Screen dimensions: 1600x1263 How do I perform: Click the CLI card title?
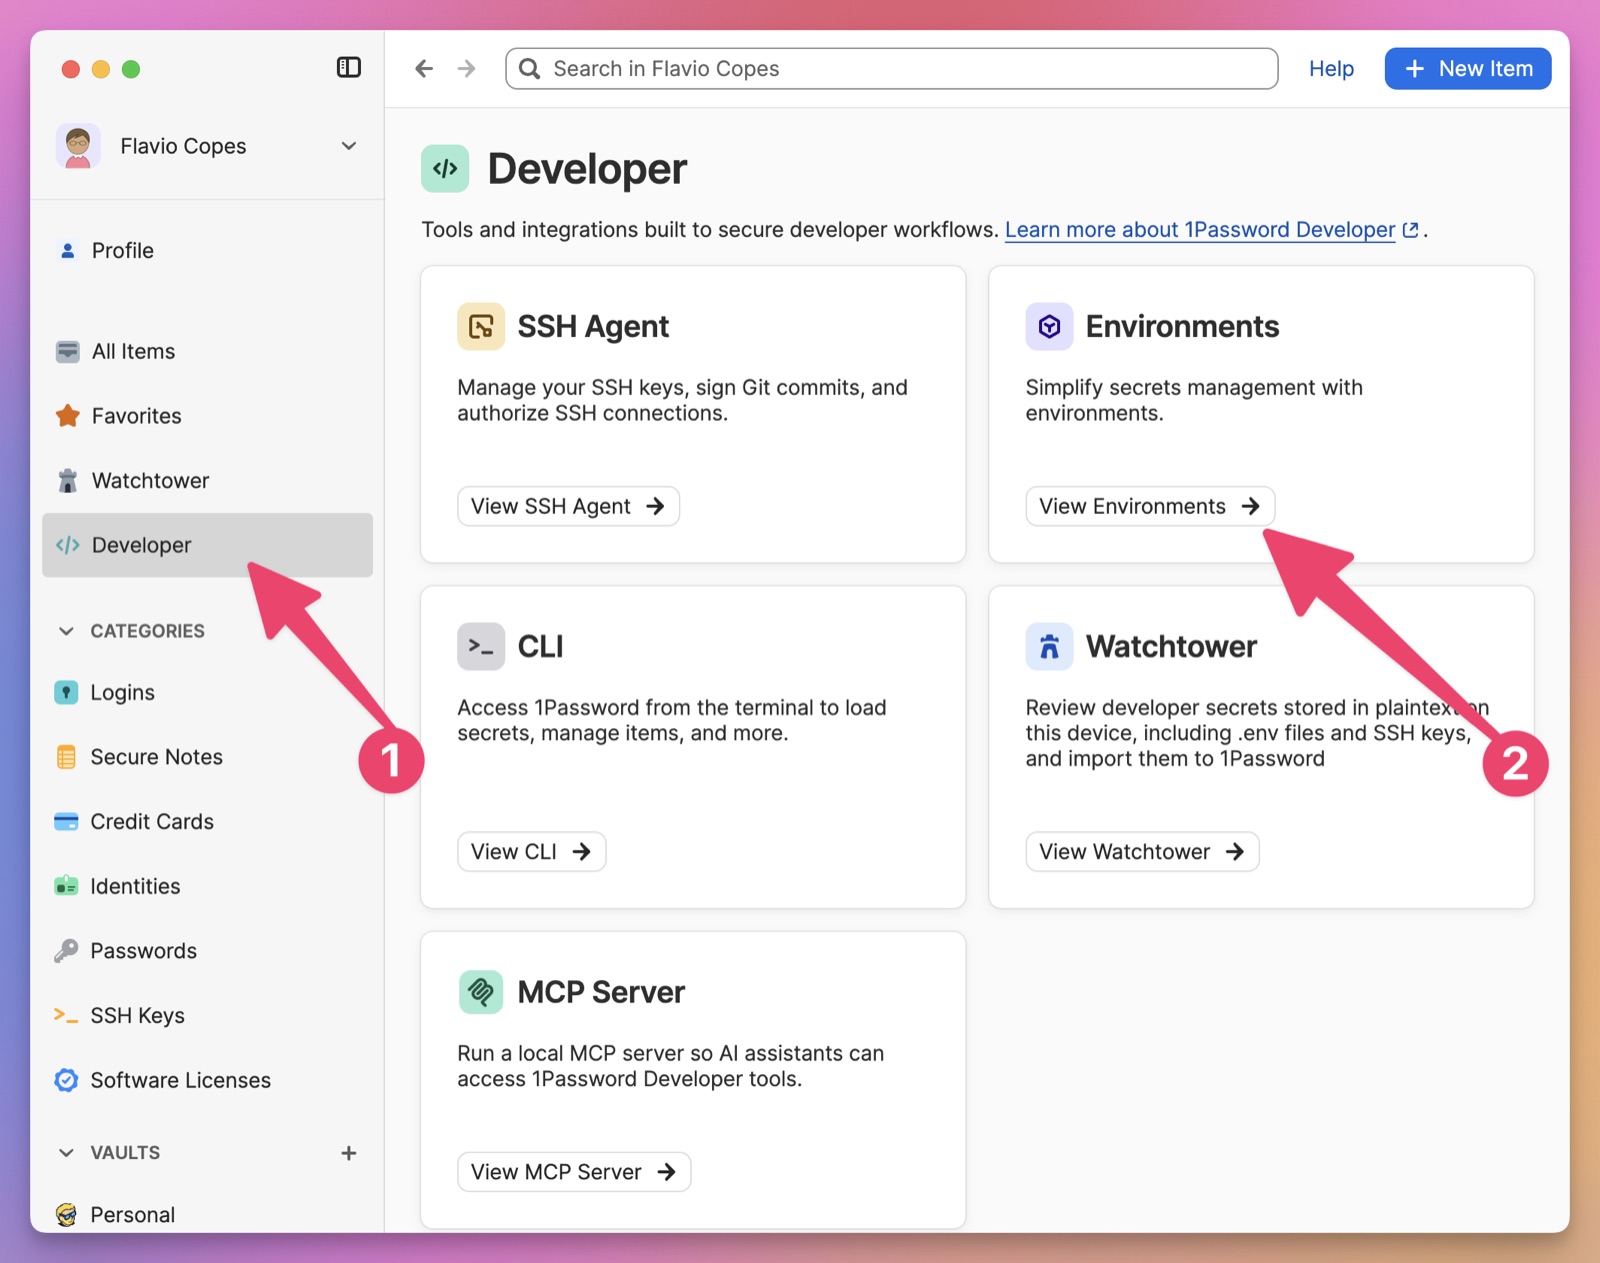click(x=540, y=647)
